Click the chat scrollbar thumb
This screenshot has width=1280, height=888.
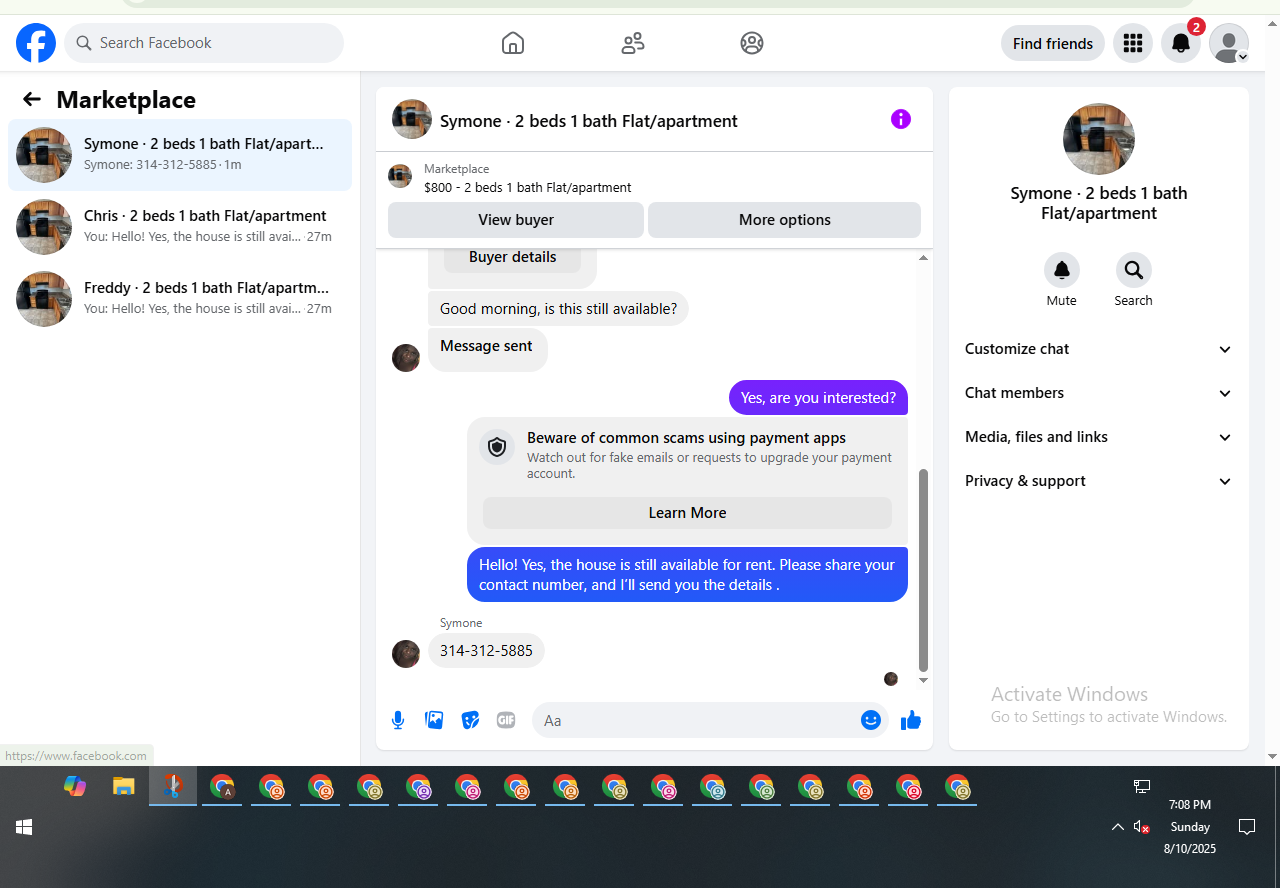point(923,570)
